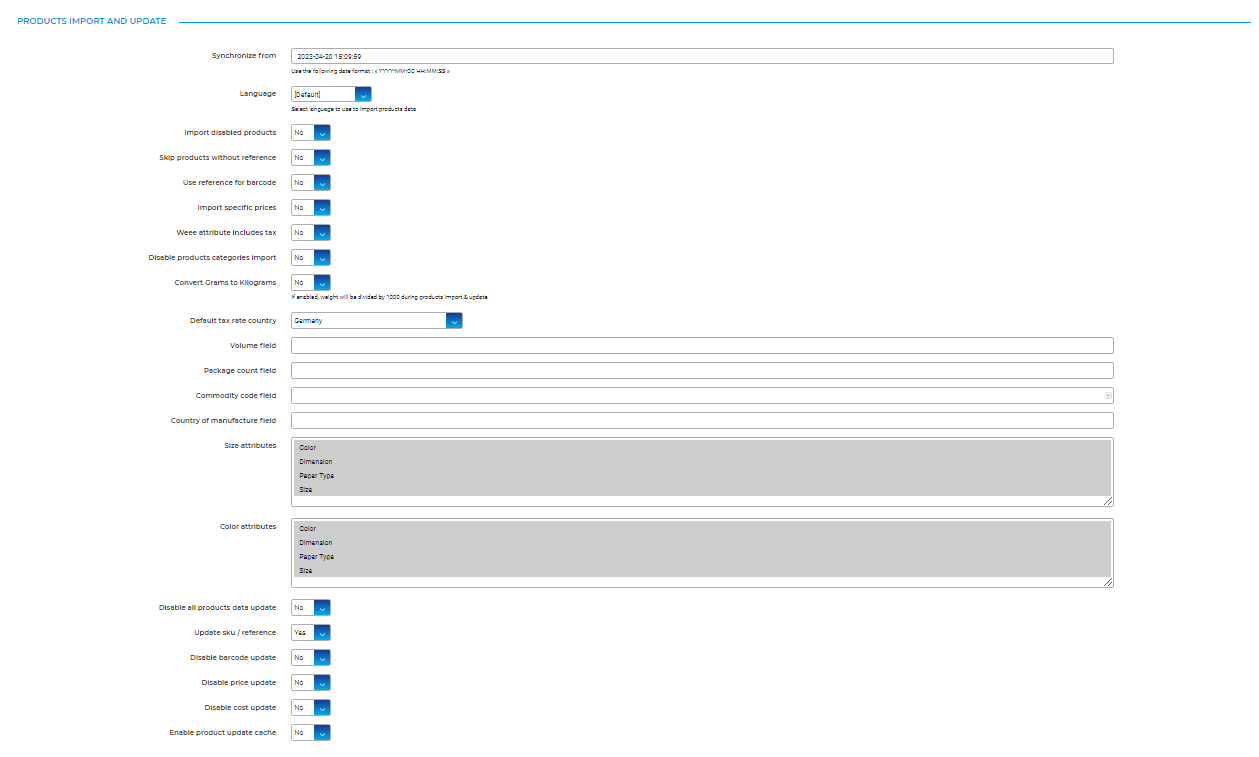Open Disable price update dropdown
The image size is (1259, 757).
311,683
